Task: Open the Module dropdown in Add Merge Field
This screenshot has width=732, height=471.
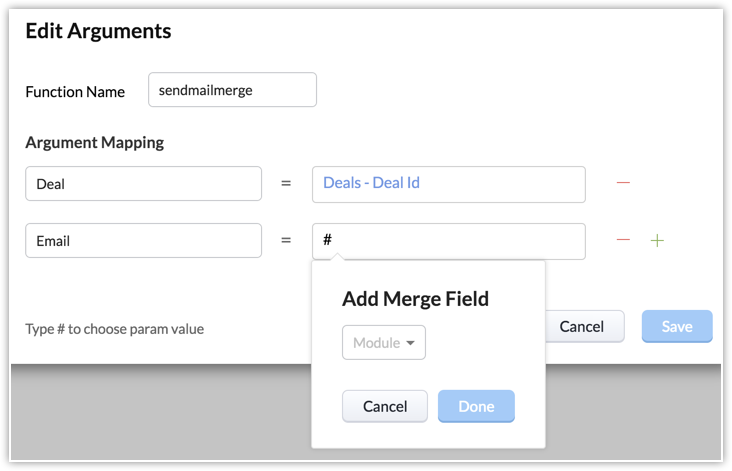Action: click(x=384, y=343)
